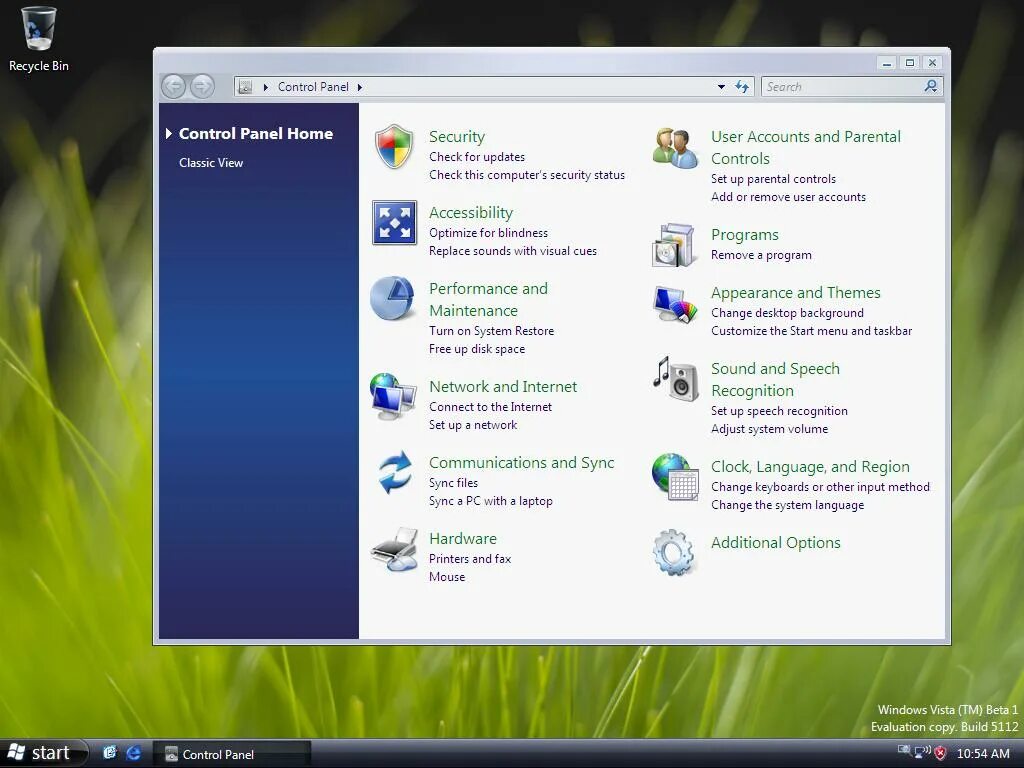Open Communications and Sync icon
This screenshot has height=768, width=1024.
pyautogui.click(x=394, y=473)
